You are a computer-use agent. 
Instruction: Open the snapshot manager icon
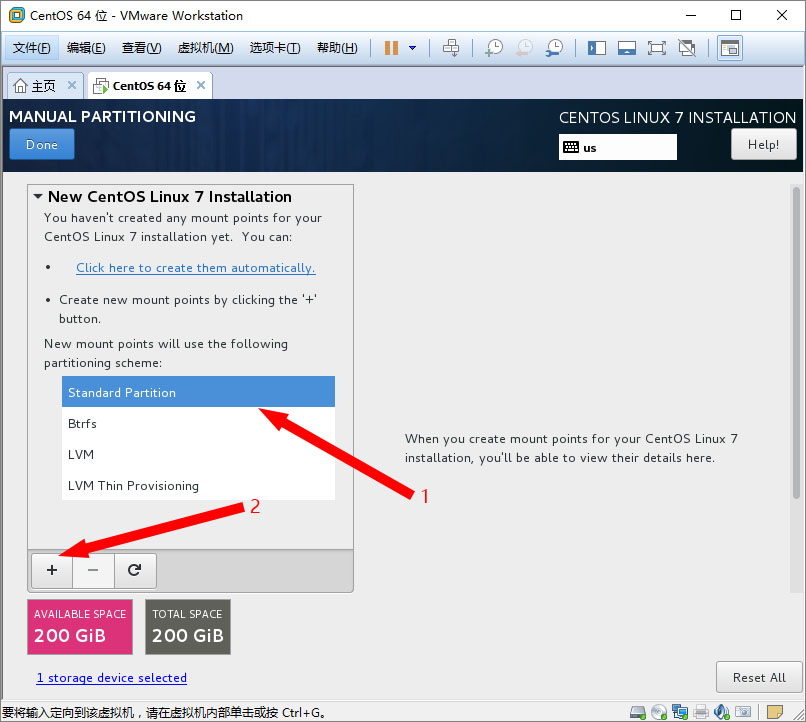[554, 48]
